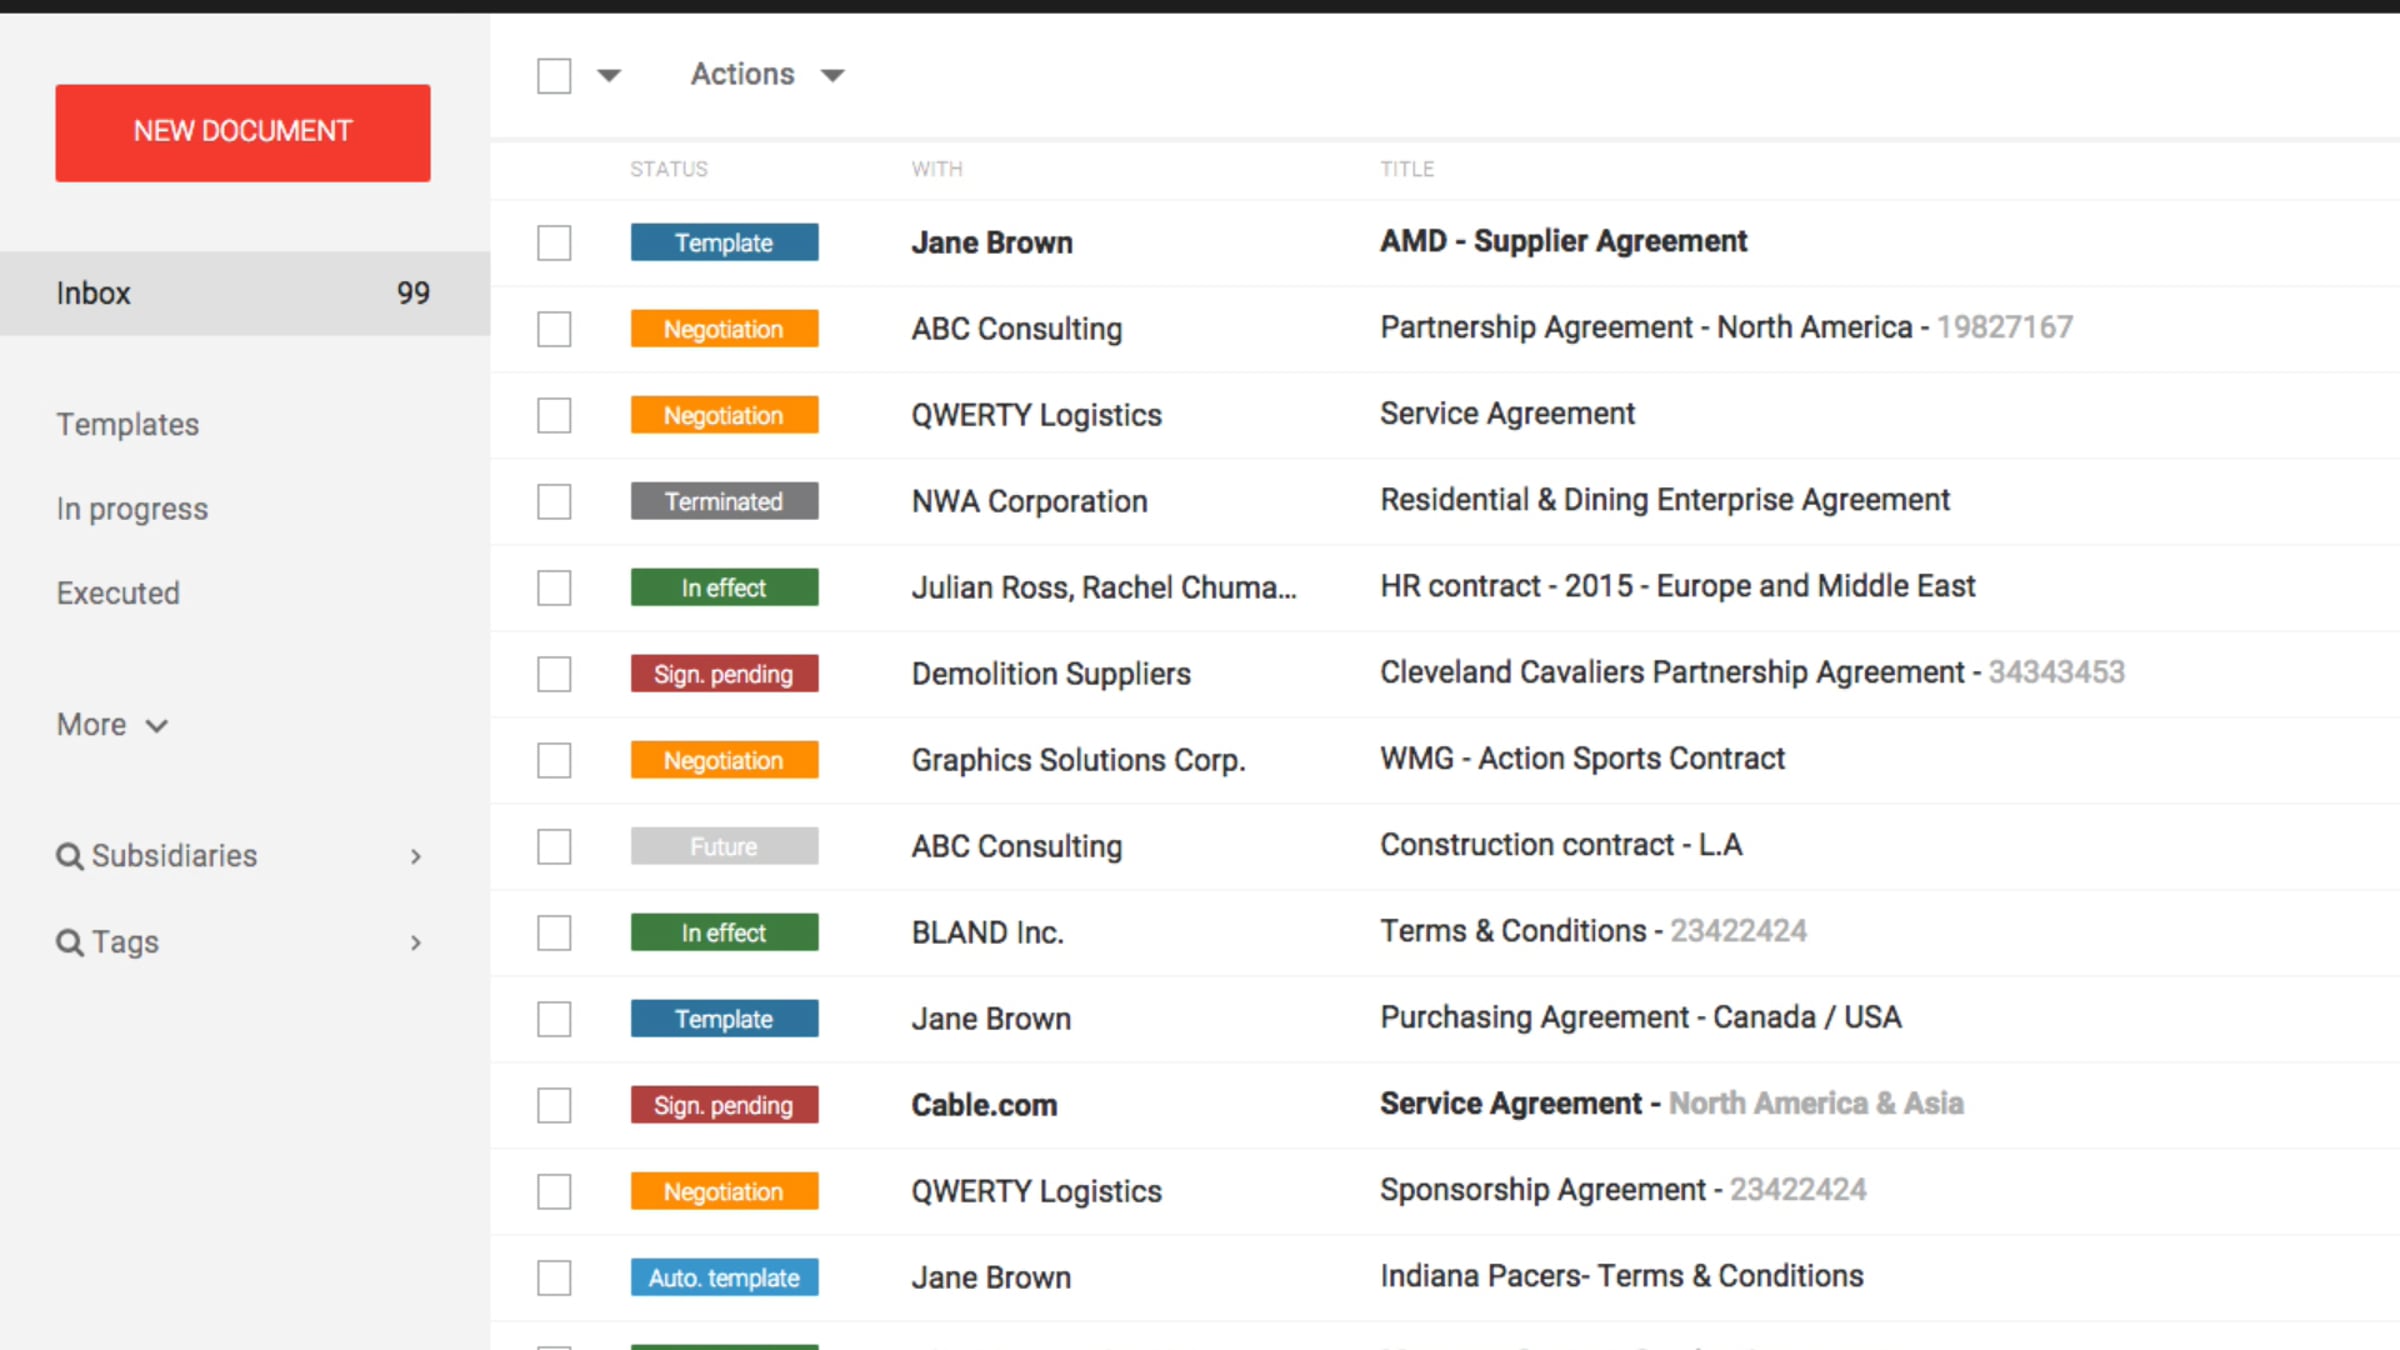
Task: Expand Subsidiaries with its right chevron
Action: pos(416,857)
